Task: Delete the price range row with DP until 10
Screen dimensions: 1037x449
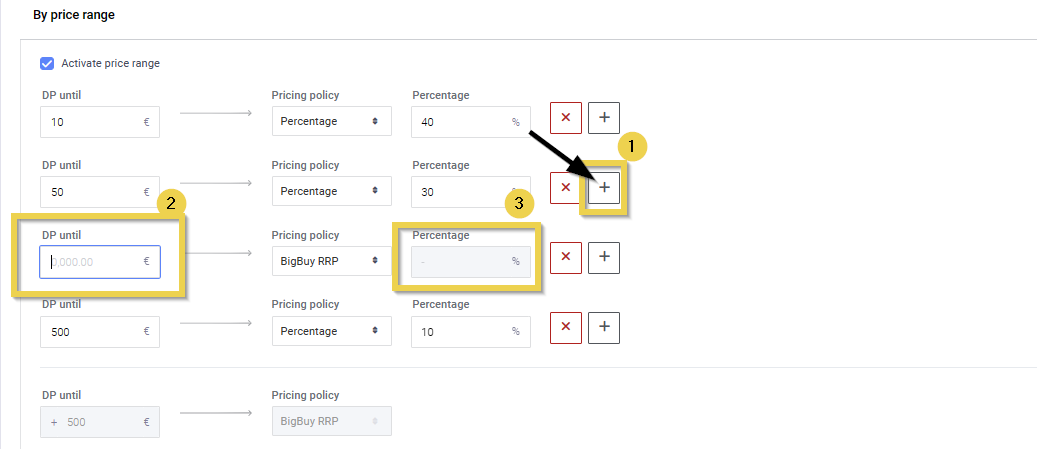Action: 565,118
